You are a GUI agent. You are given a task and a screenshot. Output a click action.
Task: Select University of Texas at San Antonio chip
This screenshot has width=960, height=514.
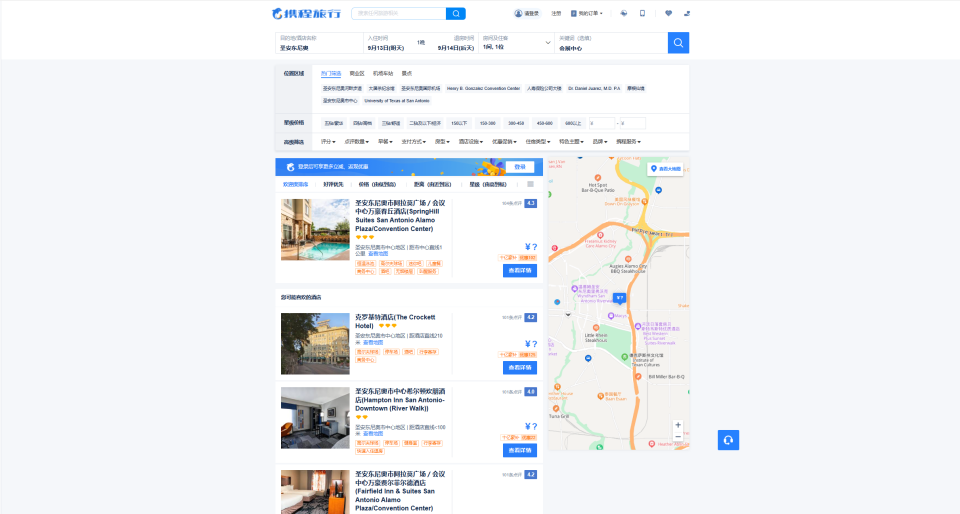point(397,101)
